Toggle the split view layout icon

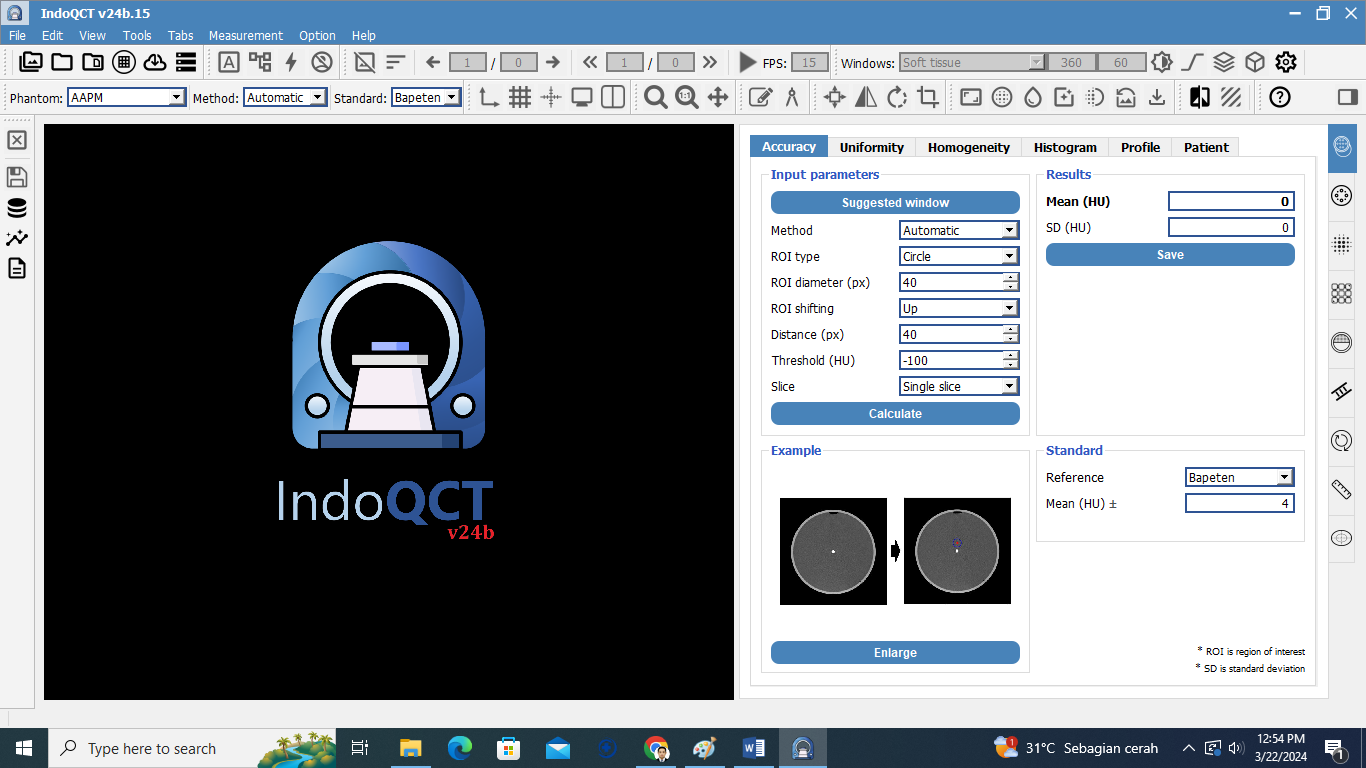613,97
